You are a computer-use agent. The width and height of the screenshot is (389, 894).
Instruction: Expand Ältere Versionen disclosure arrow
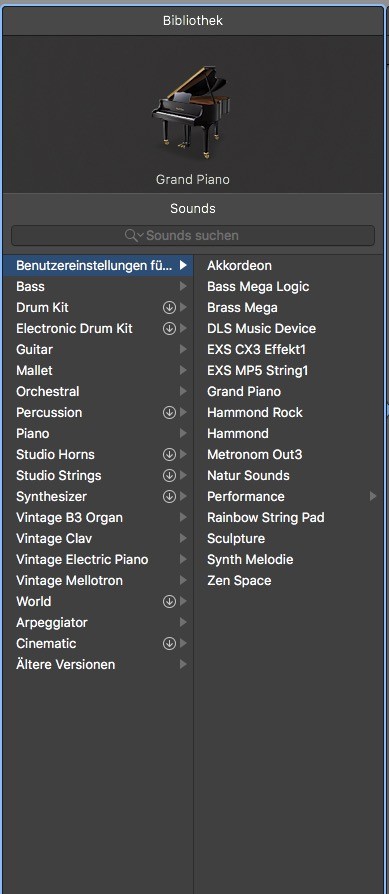coord(183,664)
